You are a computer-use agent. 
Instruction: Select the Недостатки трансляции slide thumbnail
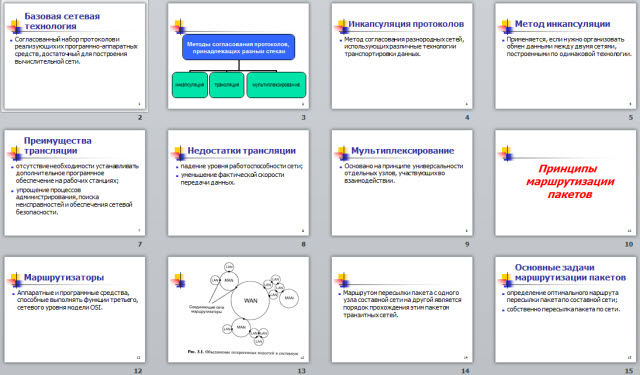tap(238, 183)
